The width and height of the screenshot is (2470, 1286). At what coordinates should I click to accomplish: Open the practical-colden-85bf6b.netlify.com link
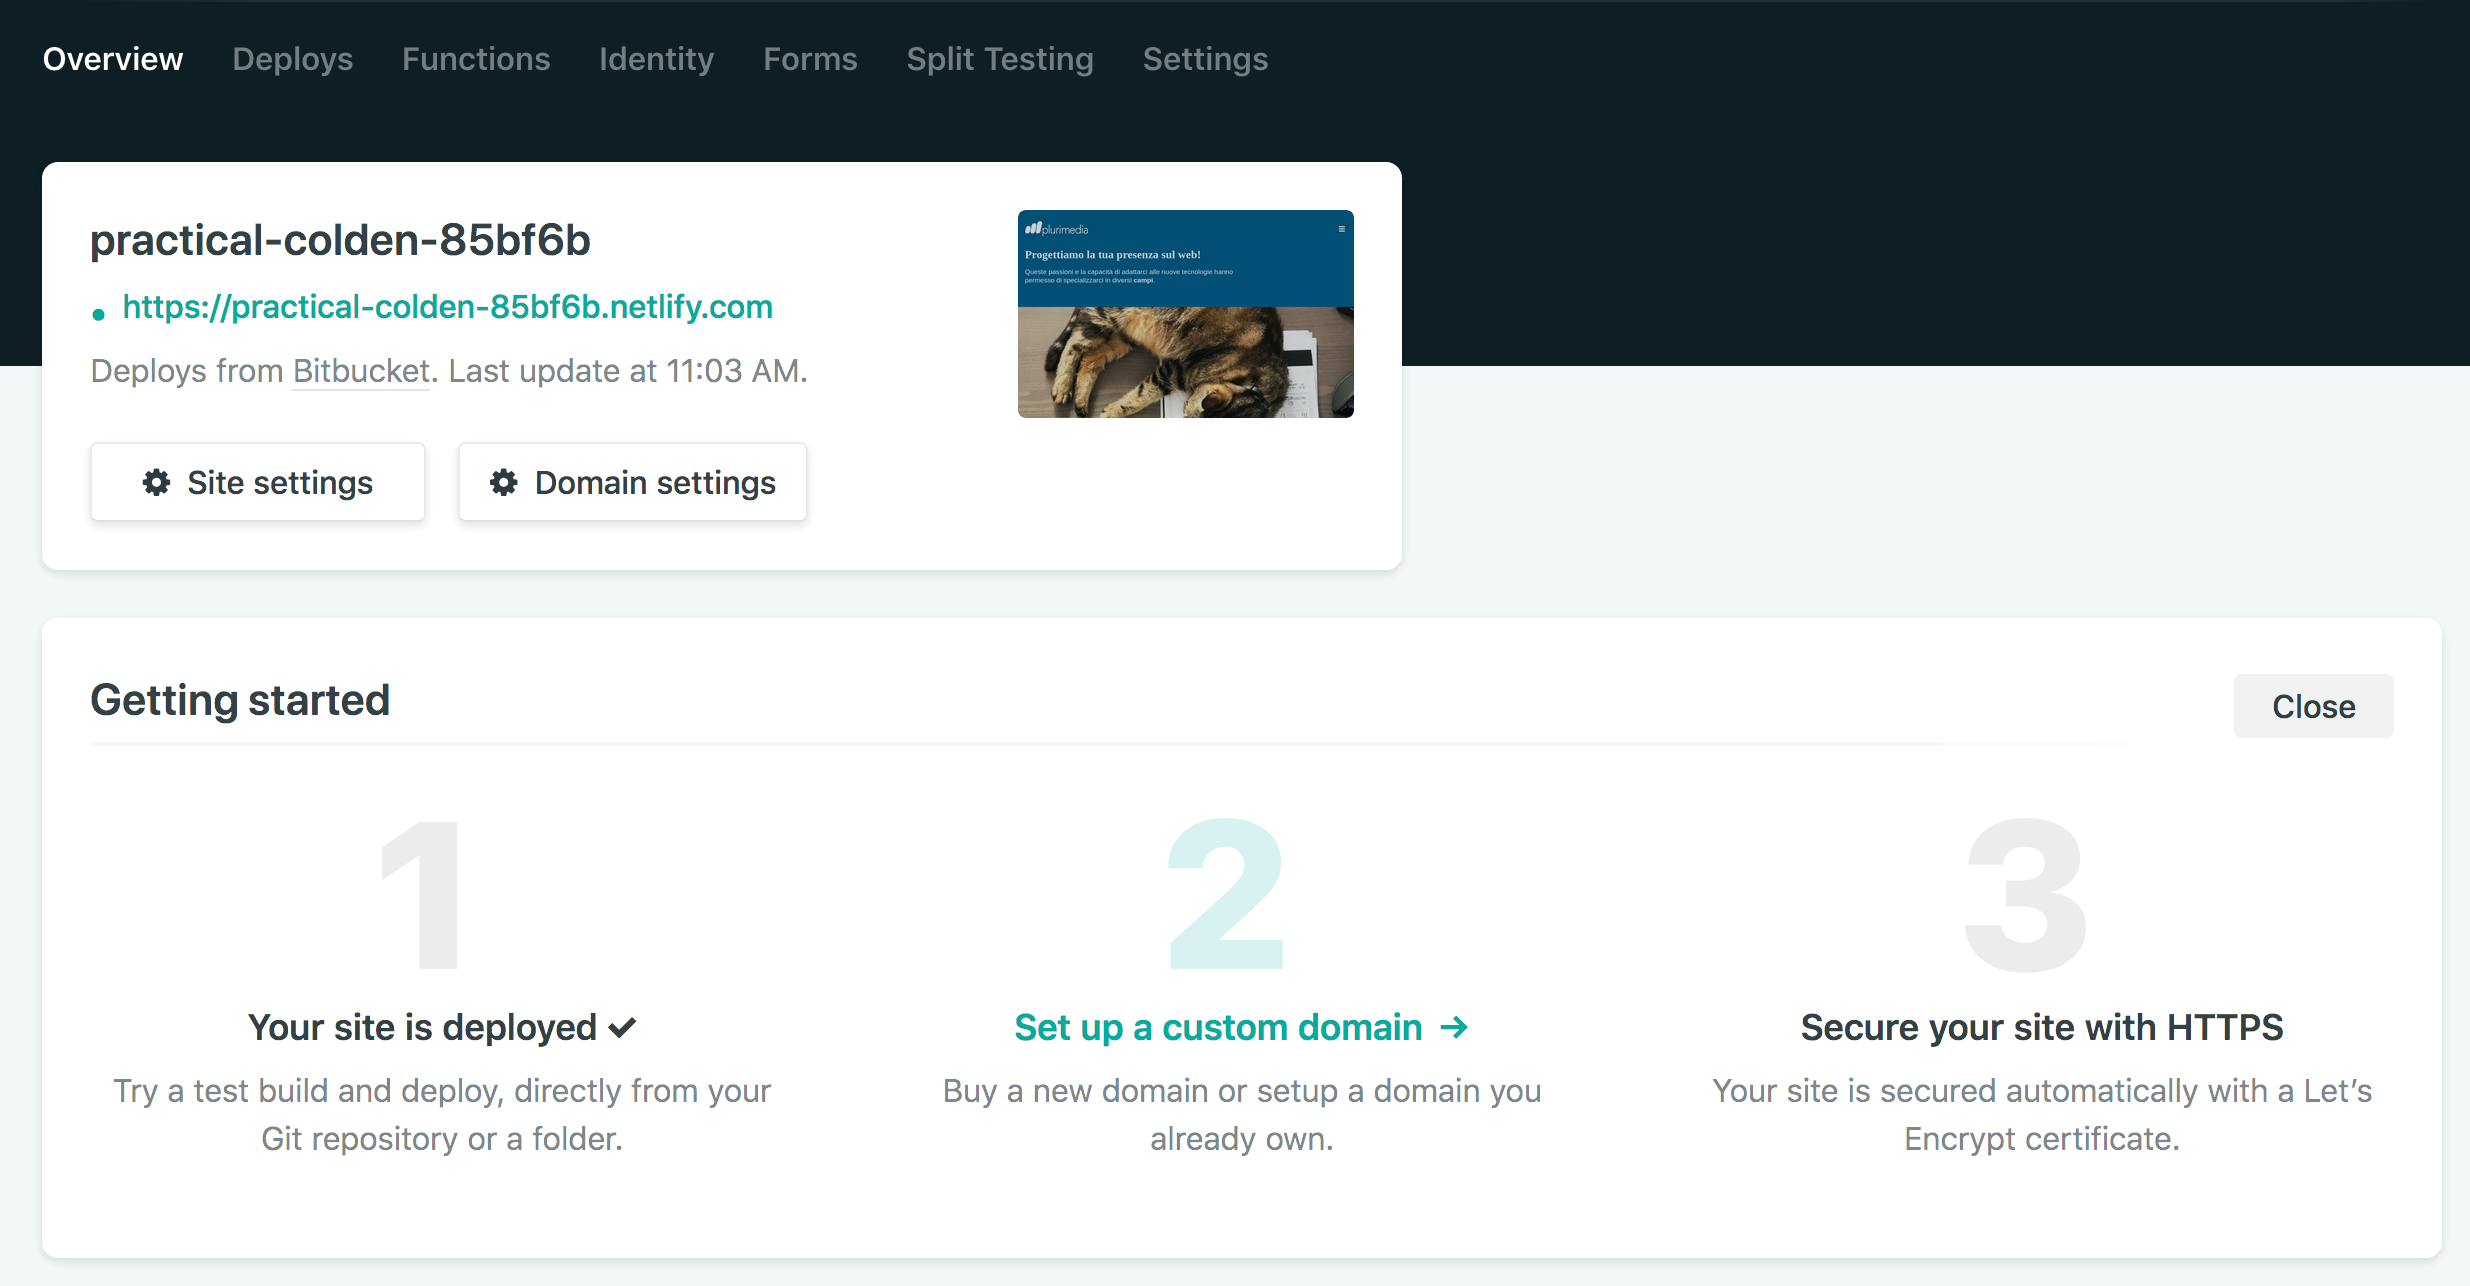coord(447,307)
